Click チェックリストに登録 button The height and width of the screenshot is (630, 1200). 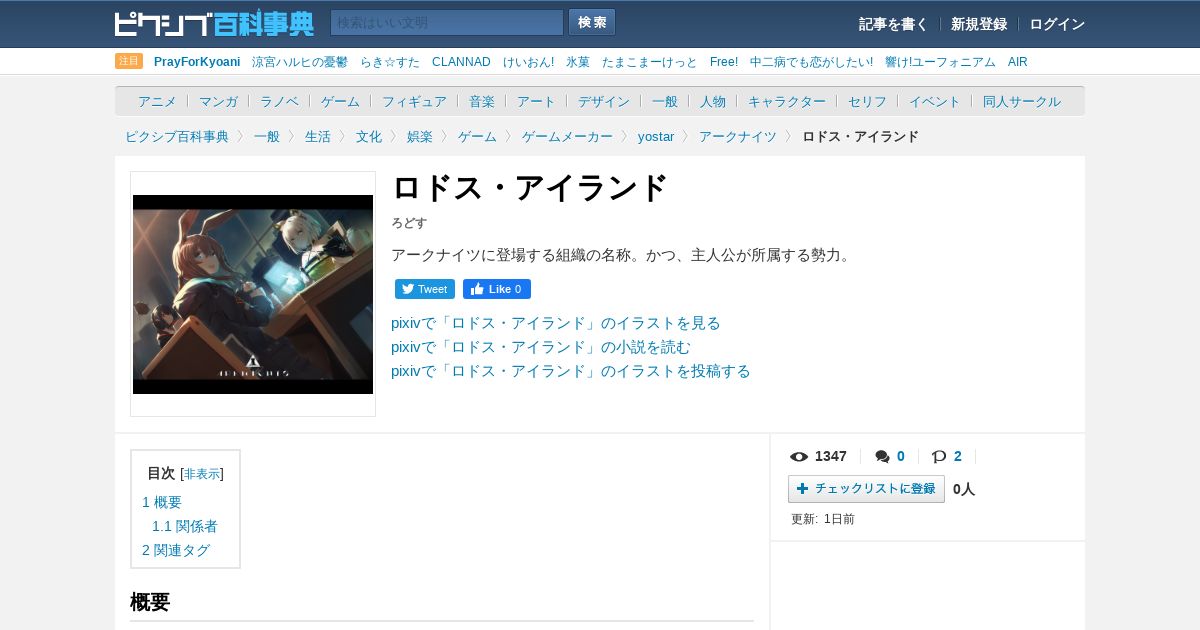pos(866,489)
